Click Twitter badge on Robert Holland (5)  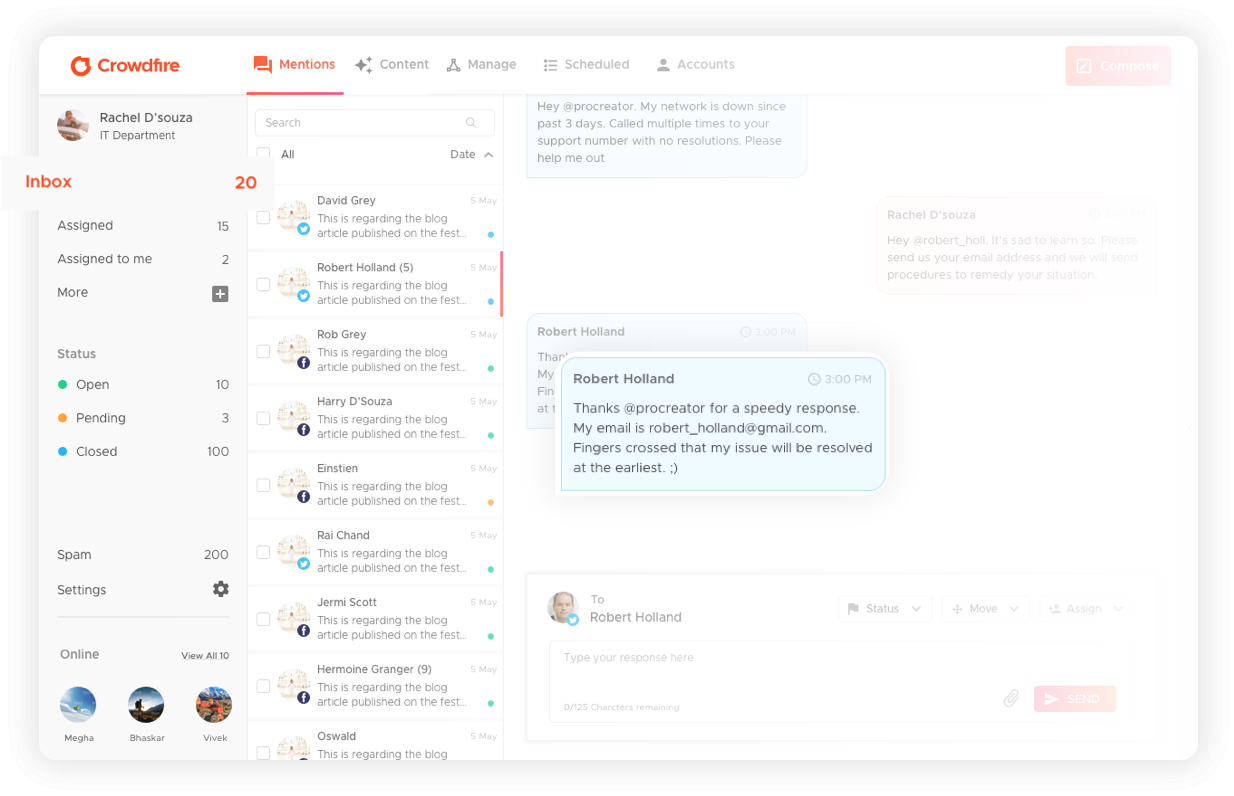coord(303,296)
